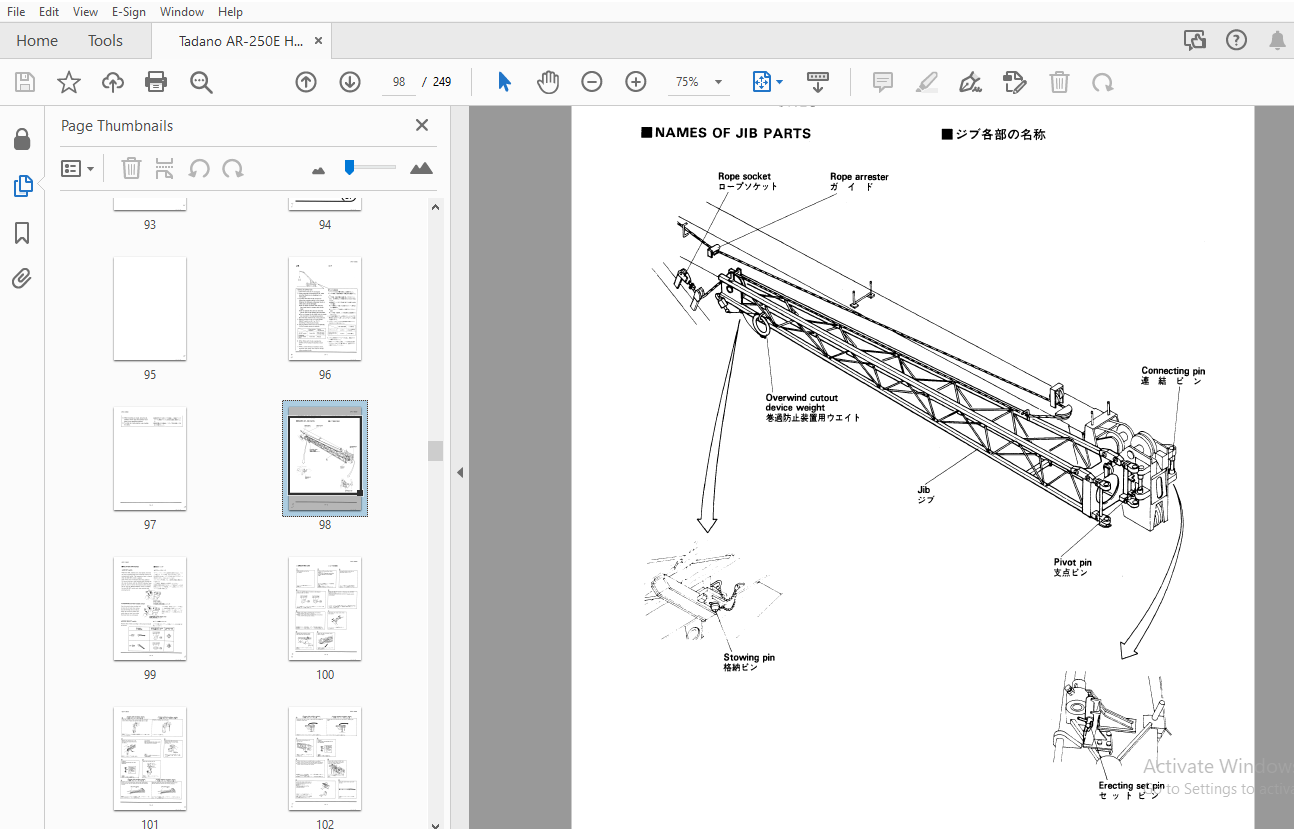Open the share feedback chat icon
This screenshot has width=1294, height=829.
coord(1195,40)
